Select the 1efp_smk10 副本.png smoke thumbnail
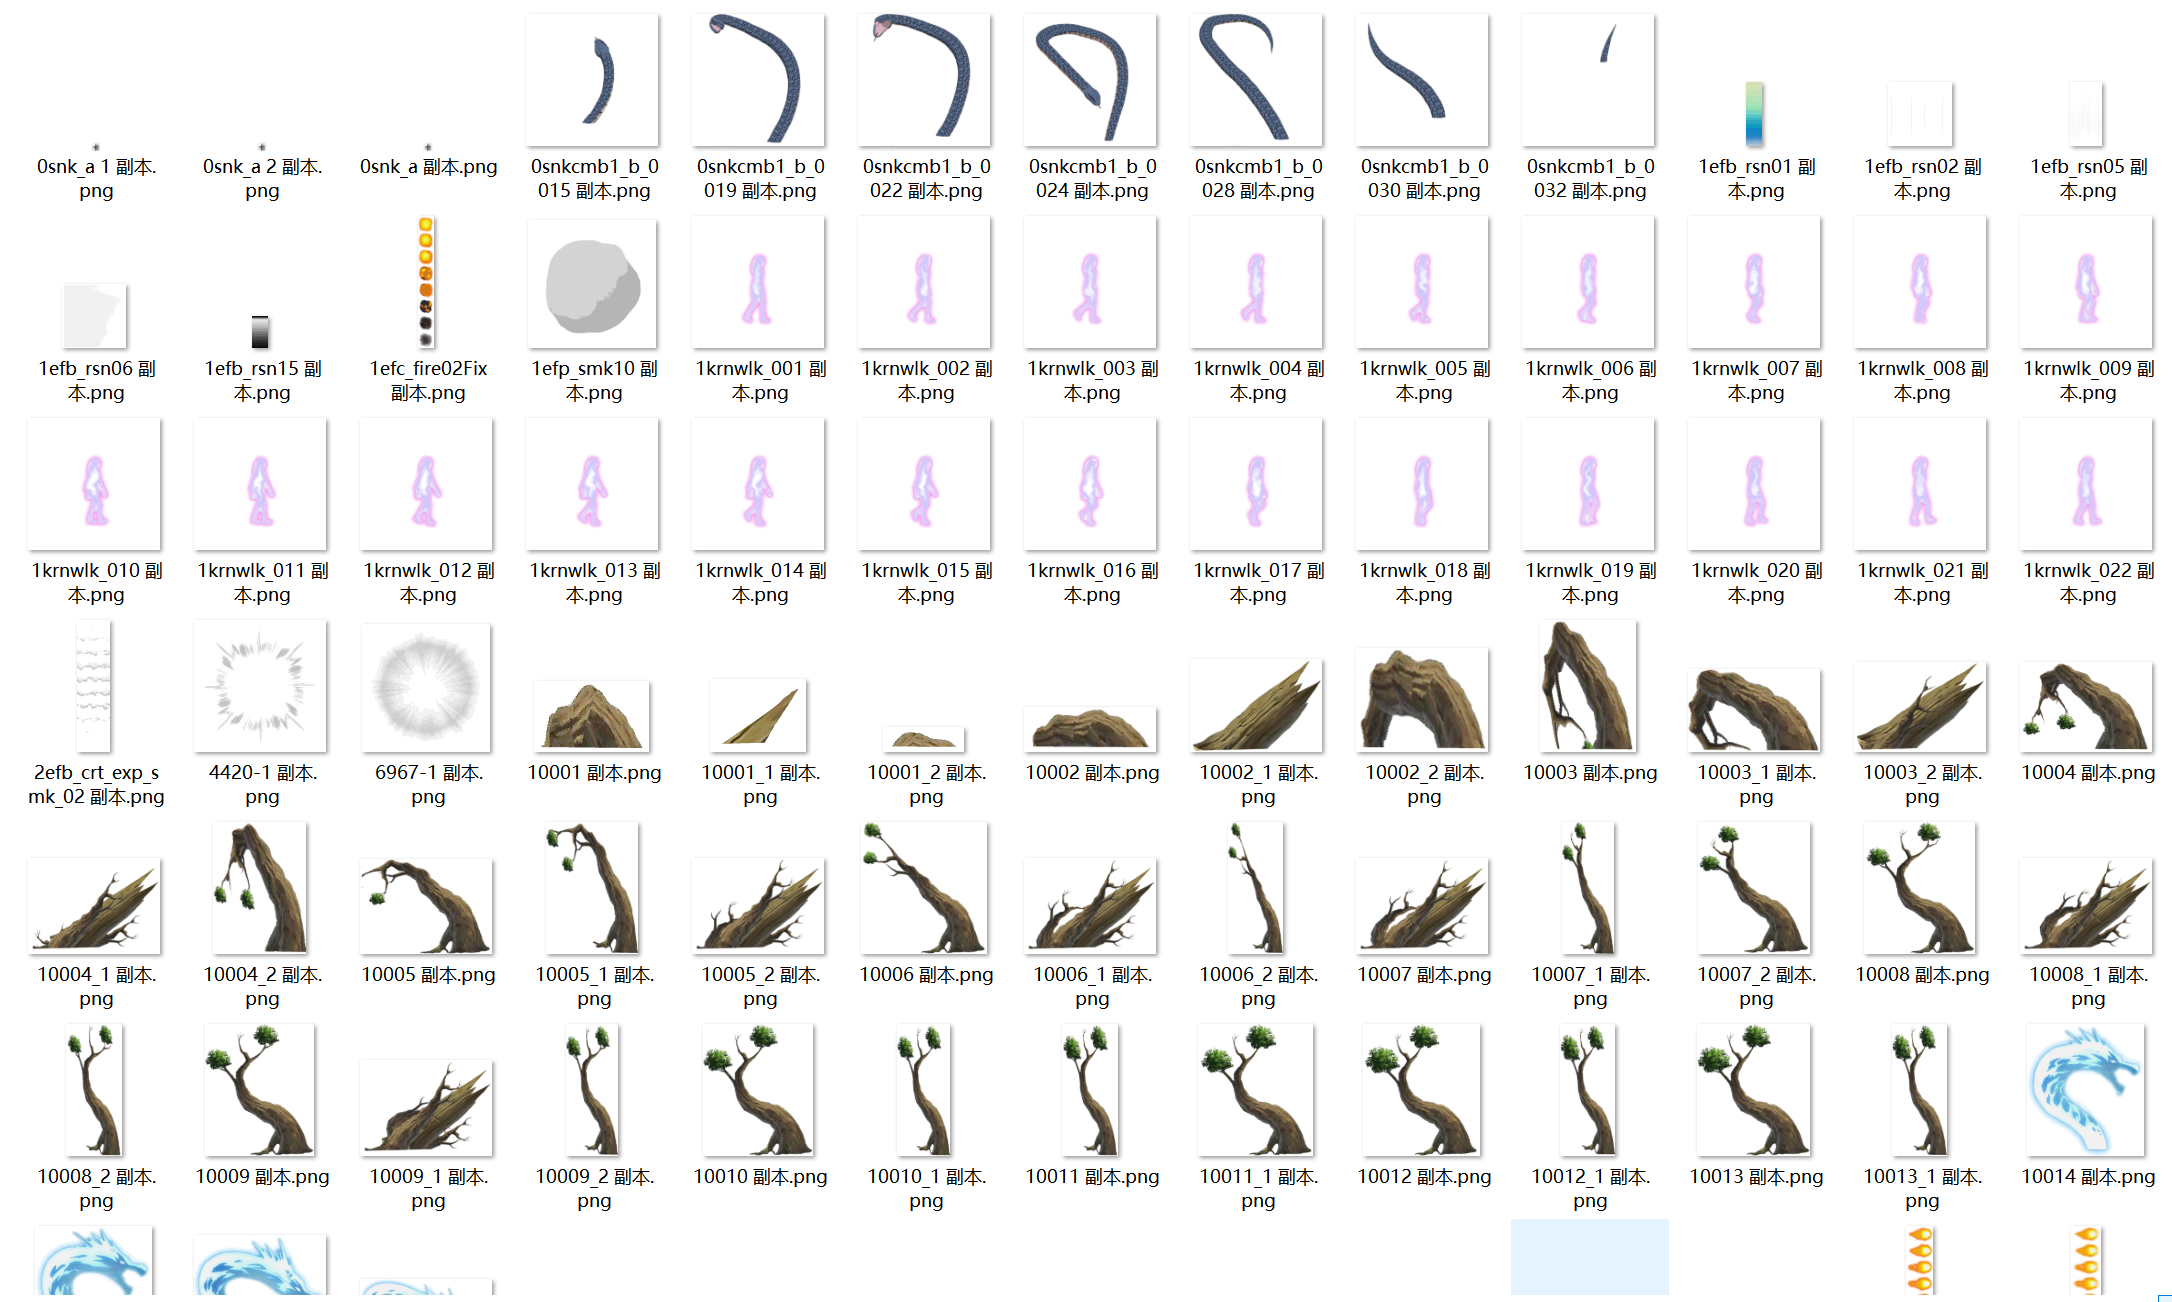The width and height of the screenshot is (2172, 1302). [x=593, y=284]
